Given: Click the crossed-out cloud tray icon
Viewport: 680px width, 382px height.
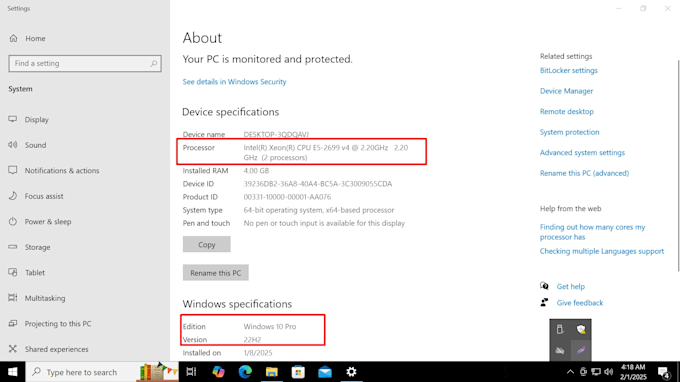Looking at the screenshot, I should pyautogui.click(x=560, y=350).
